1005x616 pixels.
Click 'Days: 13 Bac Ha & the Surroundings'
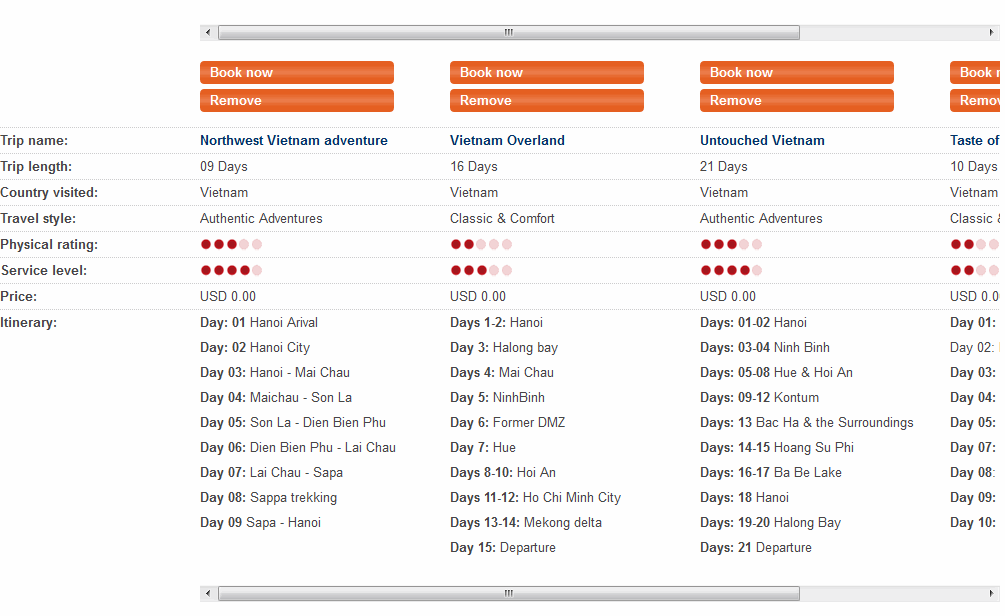[806, 422]
